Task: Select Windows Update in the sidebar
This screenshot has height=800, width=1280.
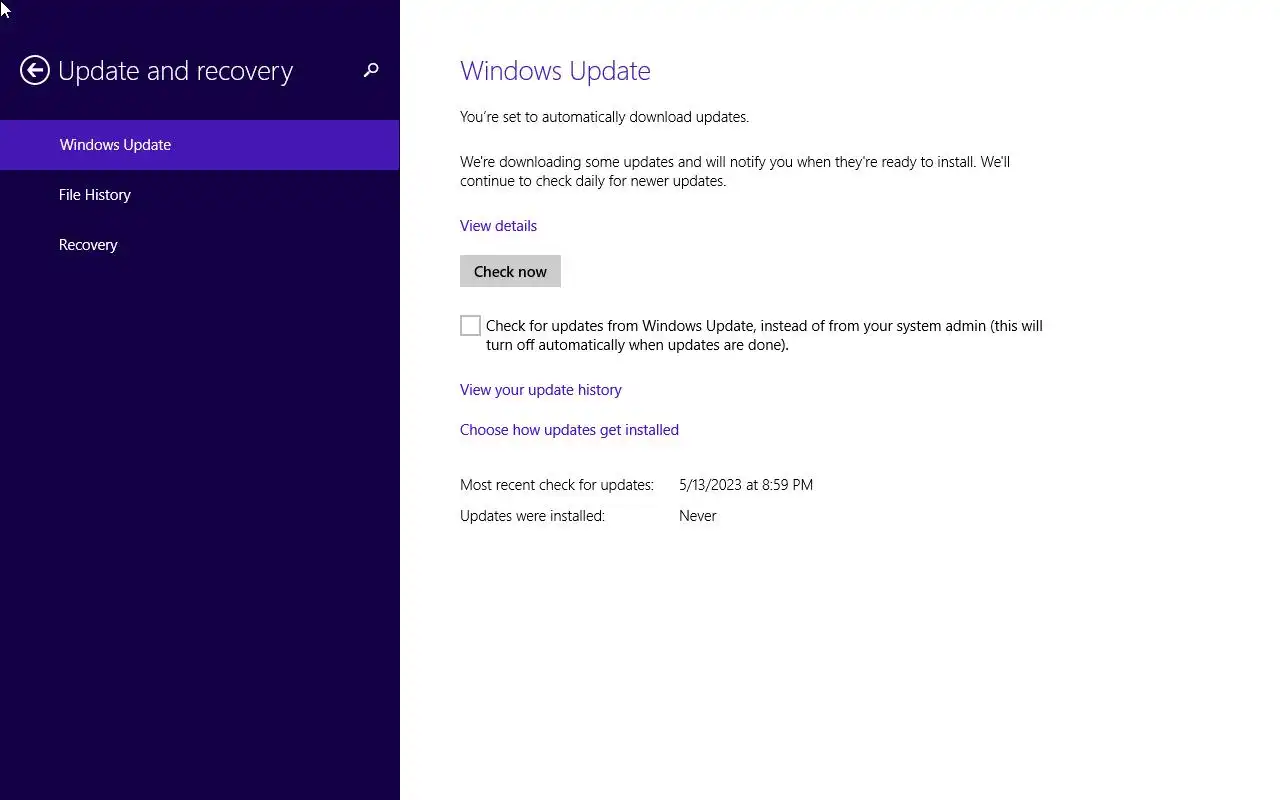Action: pos(200,145)
